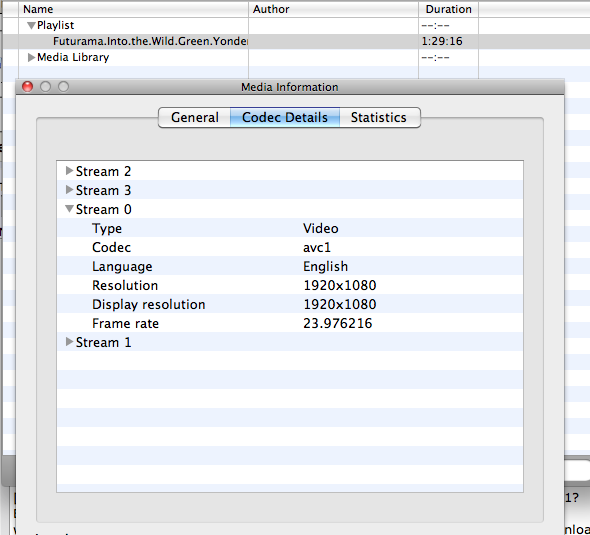Click the 1:29:16 duration cell
The width and height of the screenshot is (590, 535).
(x=442, y=41)
